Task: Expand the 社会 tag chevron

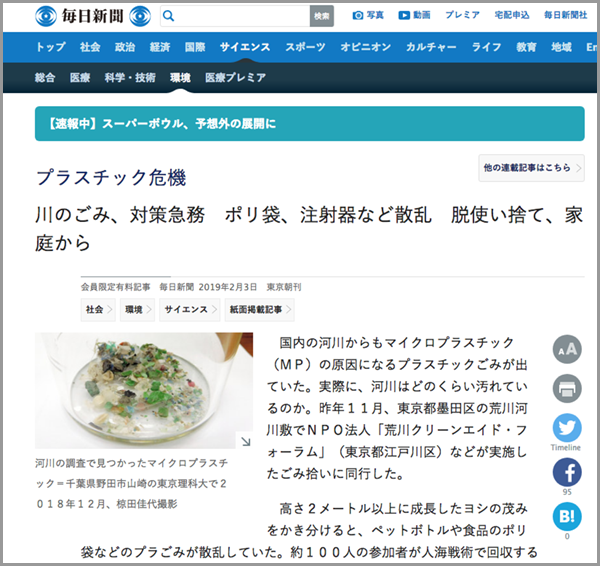Action: 109,309
